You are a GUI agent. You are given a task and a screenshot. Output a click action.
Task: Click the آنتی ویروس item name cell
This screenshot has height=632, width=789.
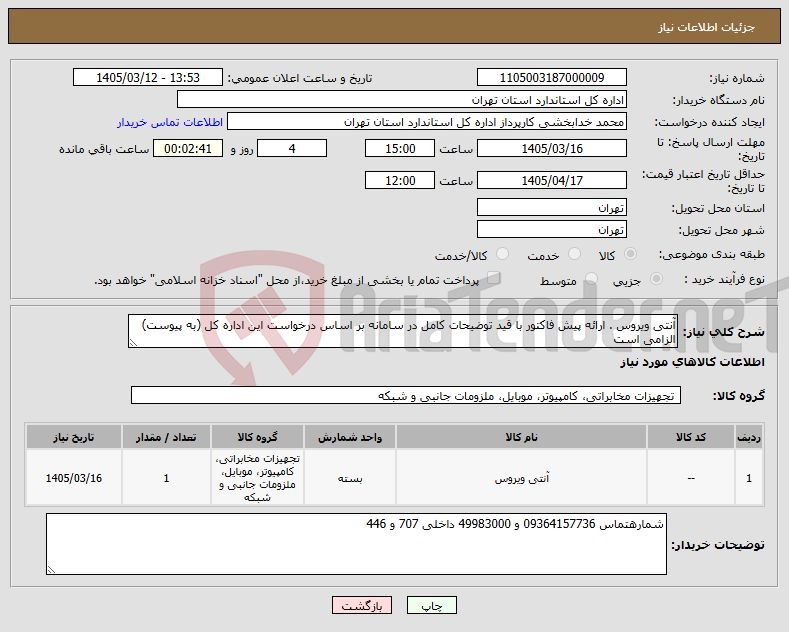coord(521,478)
